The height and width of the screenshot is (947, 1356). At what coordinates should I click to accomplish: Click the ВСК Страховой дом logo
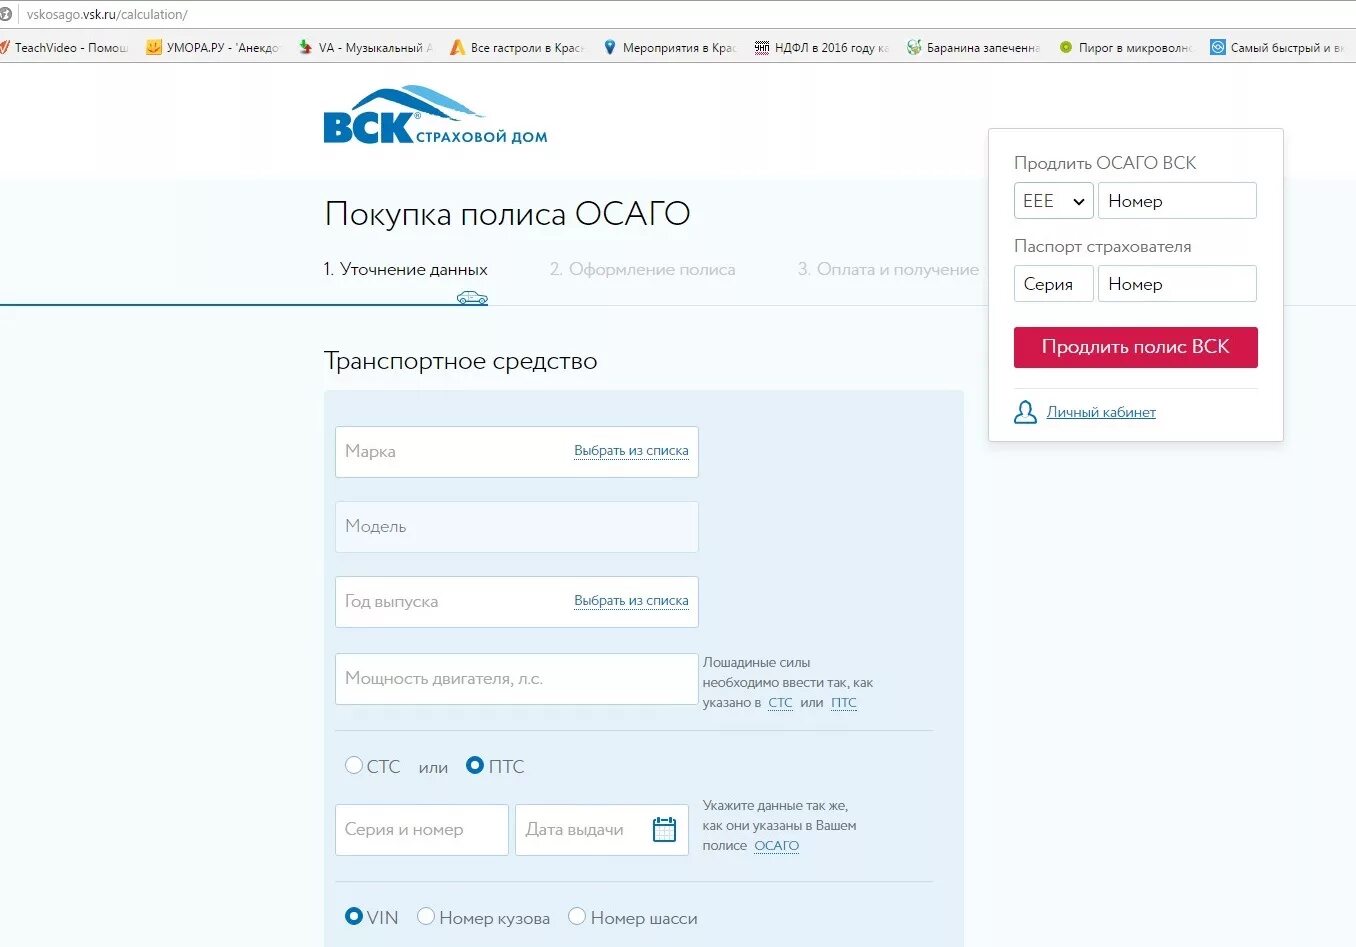pyautogui.click(x=435, y=115)
